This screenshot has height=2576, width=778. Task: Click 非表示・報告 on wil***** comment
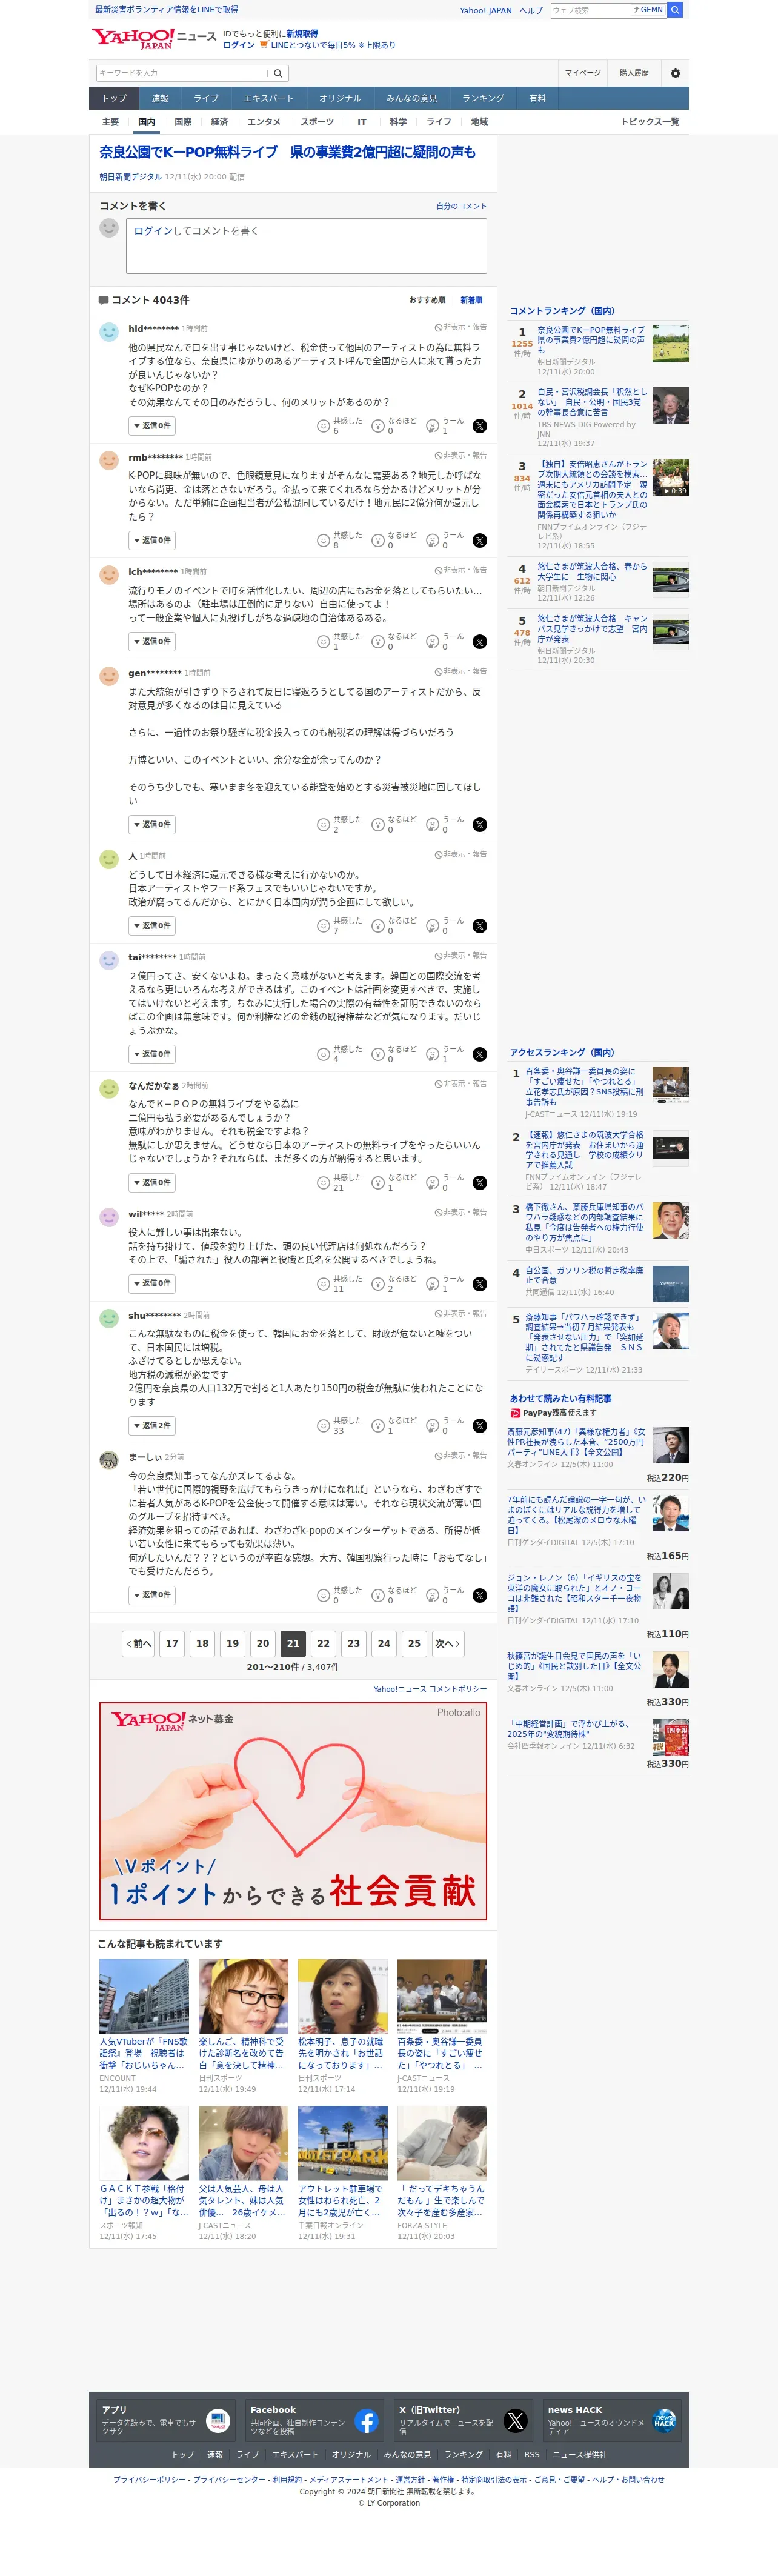pyautogui.click(x=461, y=1212)
